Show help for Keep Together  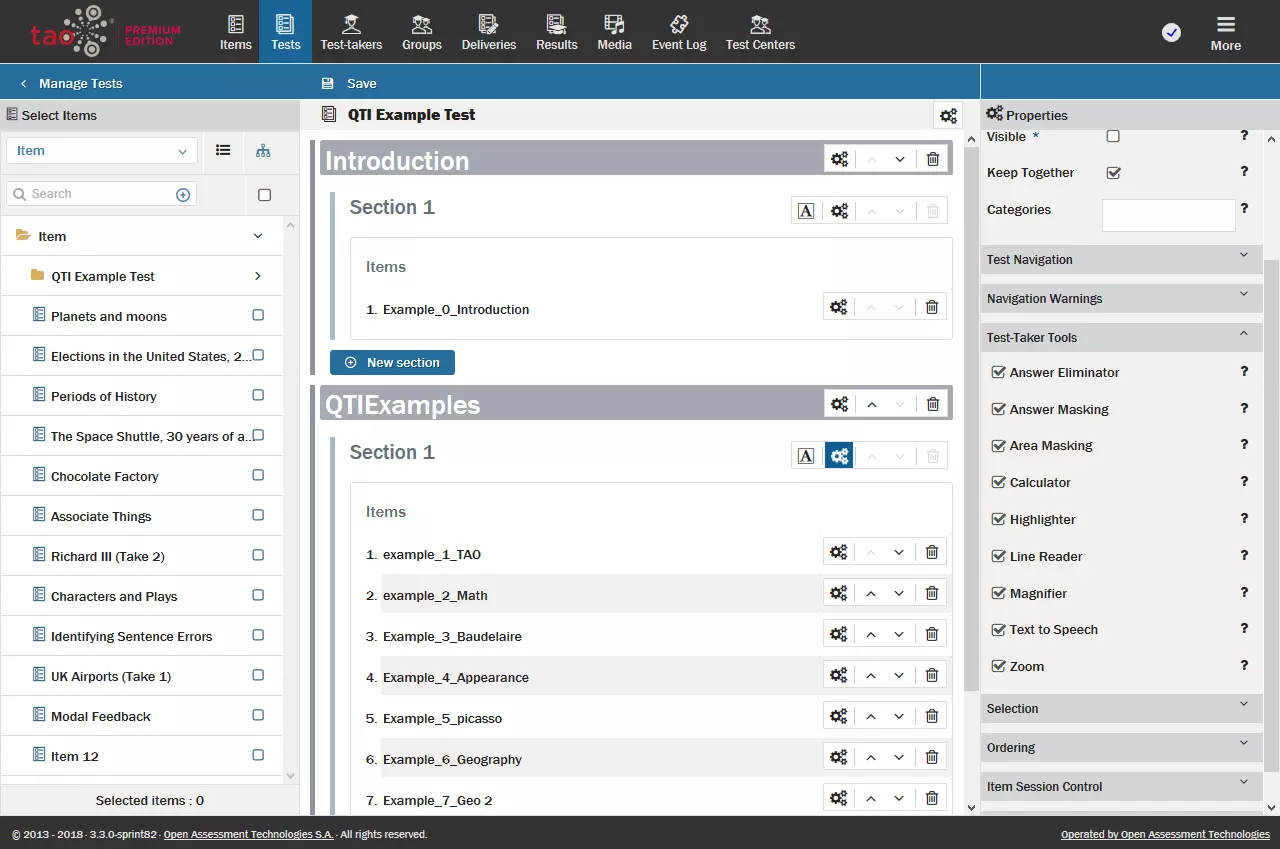[1244, 171]
